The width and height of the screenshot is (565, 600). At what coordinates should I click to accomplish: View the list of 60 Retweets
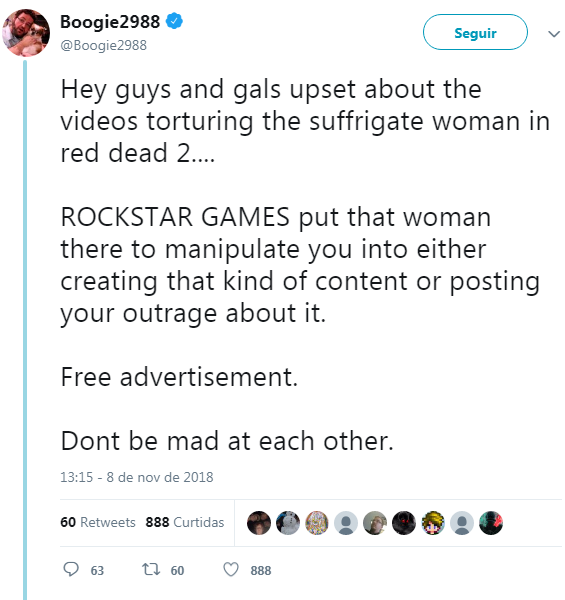pyautogui.click(x=98, y=522)
